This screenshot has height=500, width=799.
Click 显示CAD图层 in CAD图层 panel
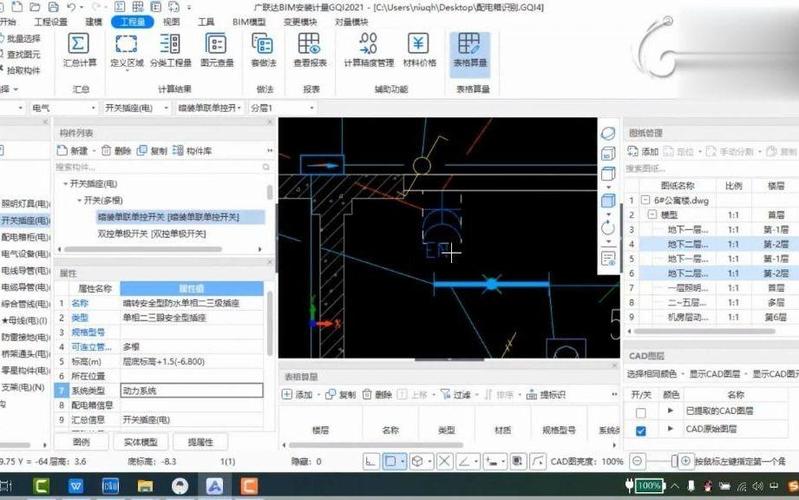[x=714, y=374]
